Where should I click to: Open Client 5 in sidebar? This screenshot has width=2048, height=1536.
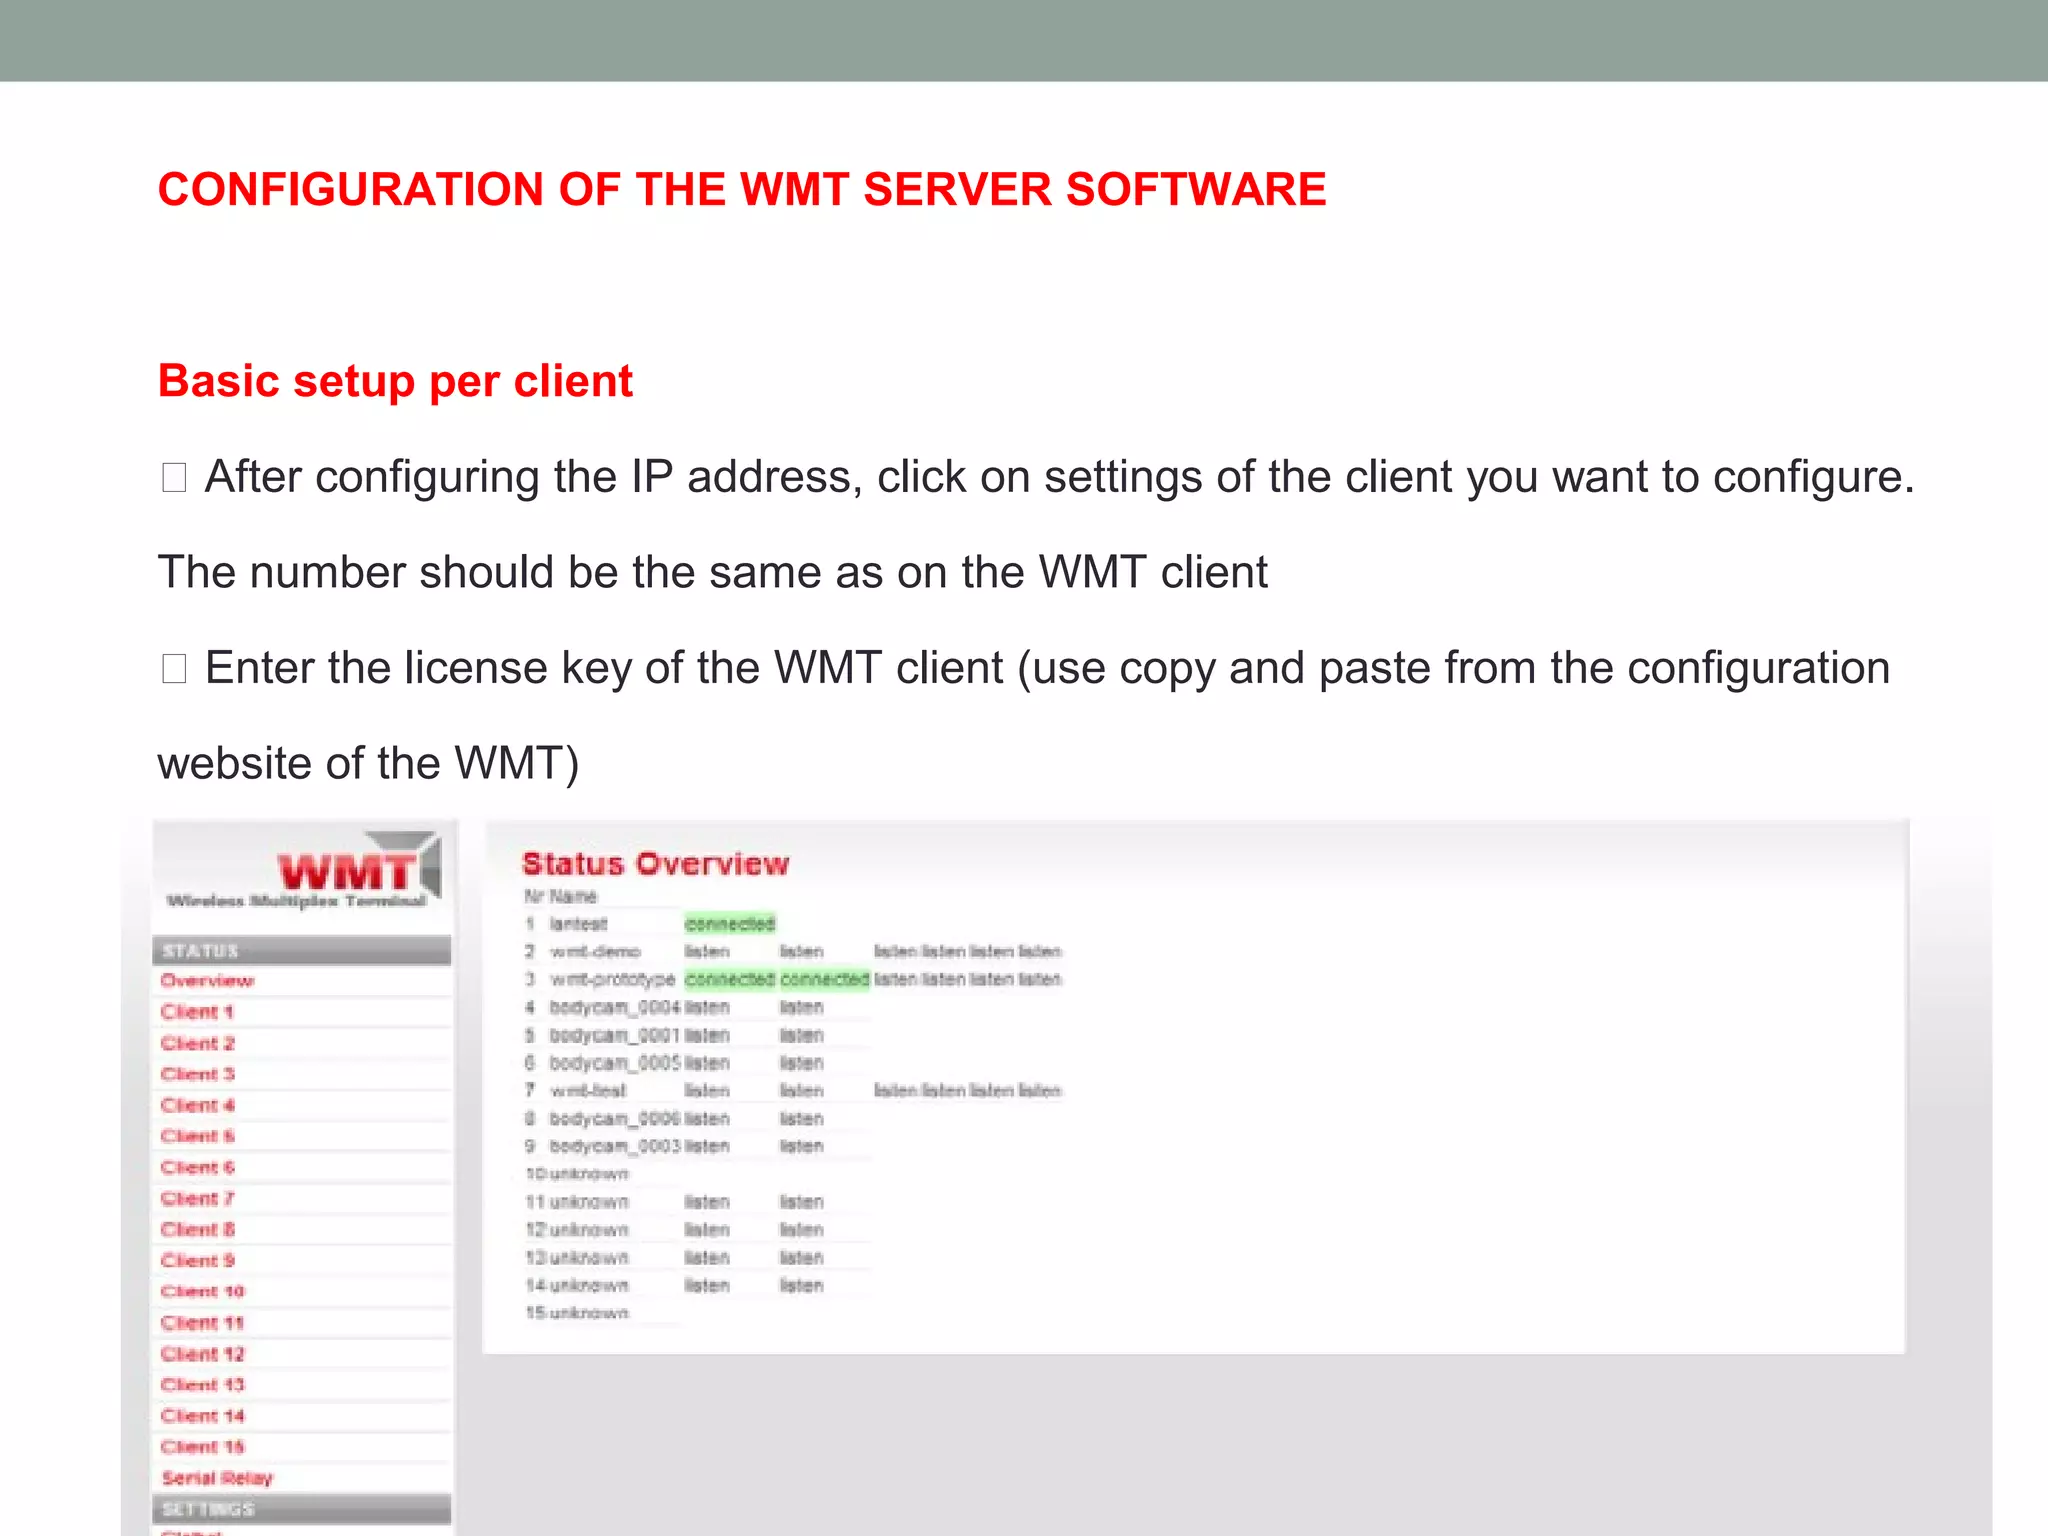tap(197, 1135)
